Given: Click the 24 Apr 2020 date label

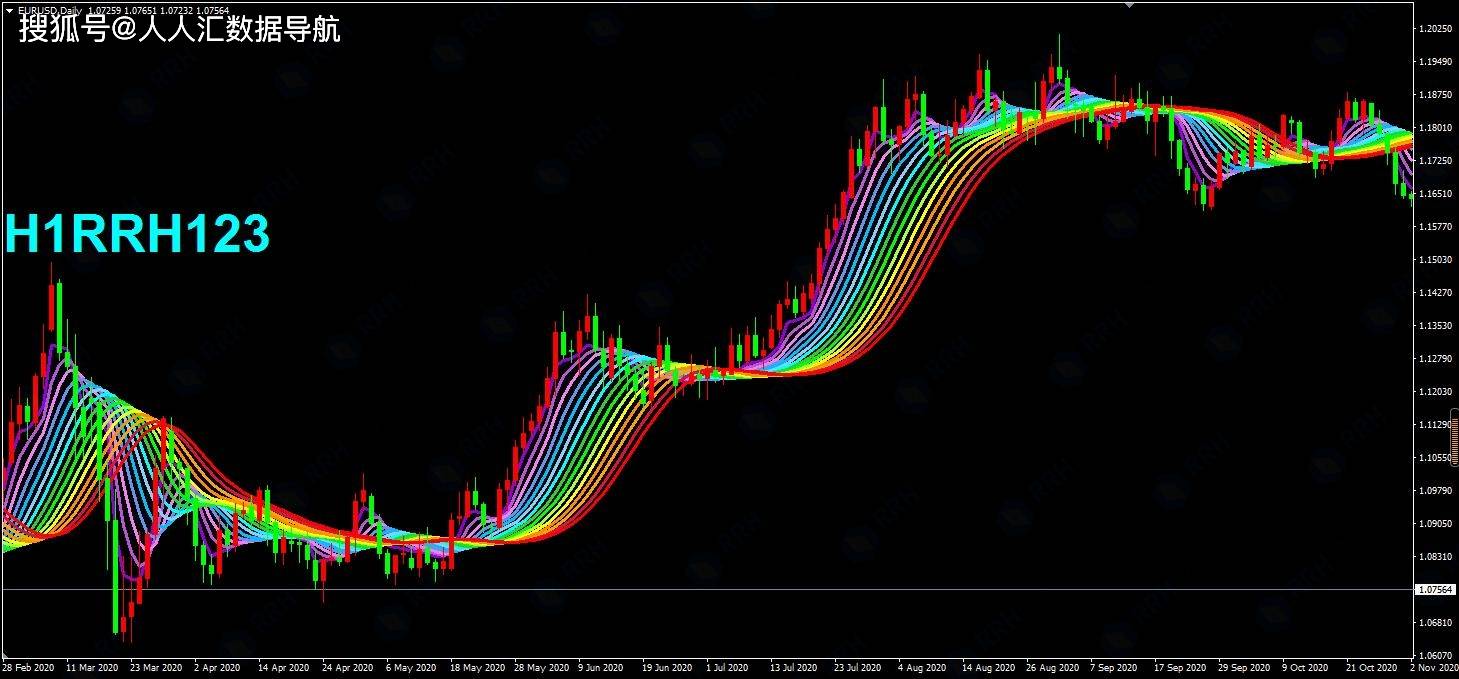Looking at the screenshot, I should coord(347,667).
